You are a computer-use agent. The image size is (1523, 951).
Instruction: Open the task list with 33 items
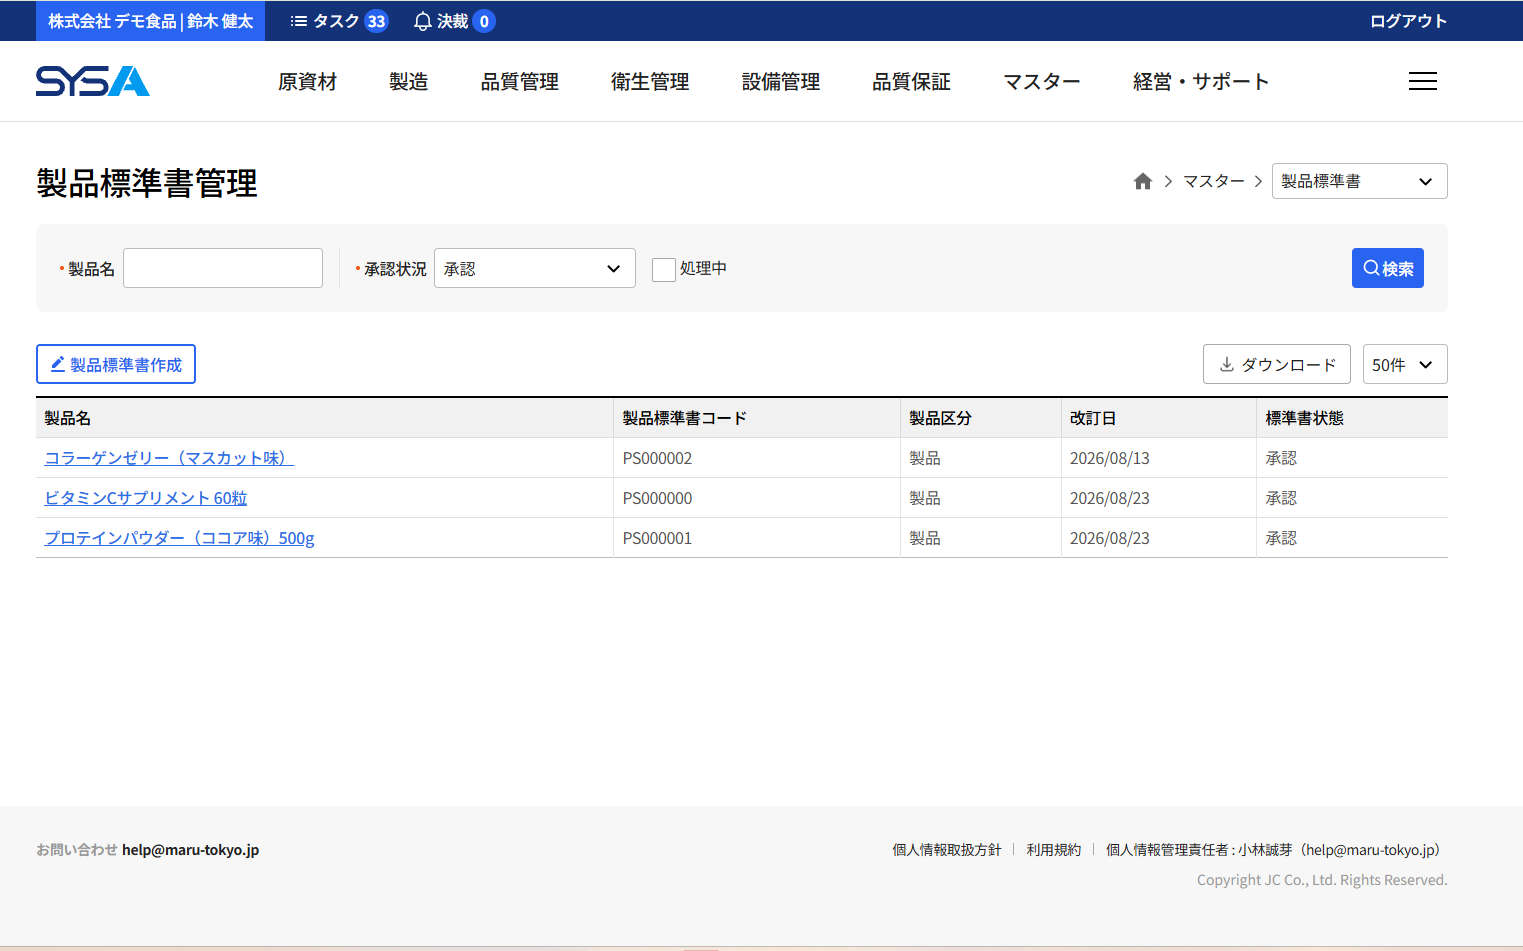pyautogui.click(x=339, y=21)
